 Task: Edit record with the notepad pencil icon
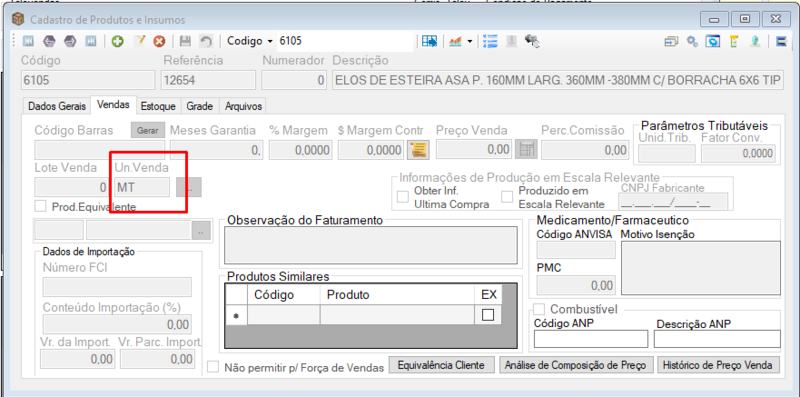tap(139, 41)
